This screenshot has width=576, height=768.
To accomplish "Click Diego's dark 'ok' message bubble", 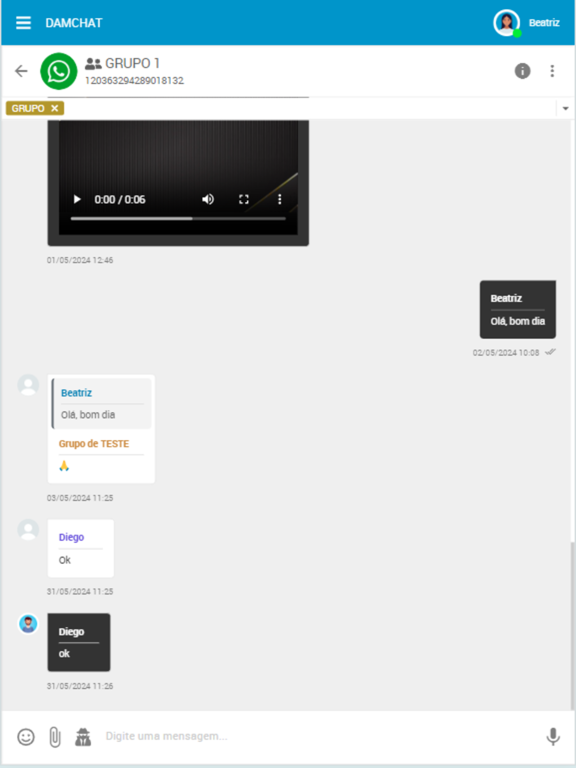I will point(79,642).
